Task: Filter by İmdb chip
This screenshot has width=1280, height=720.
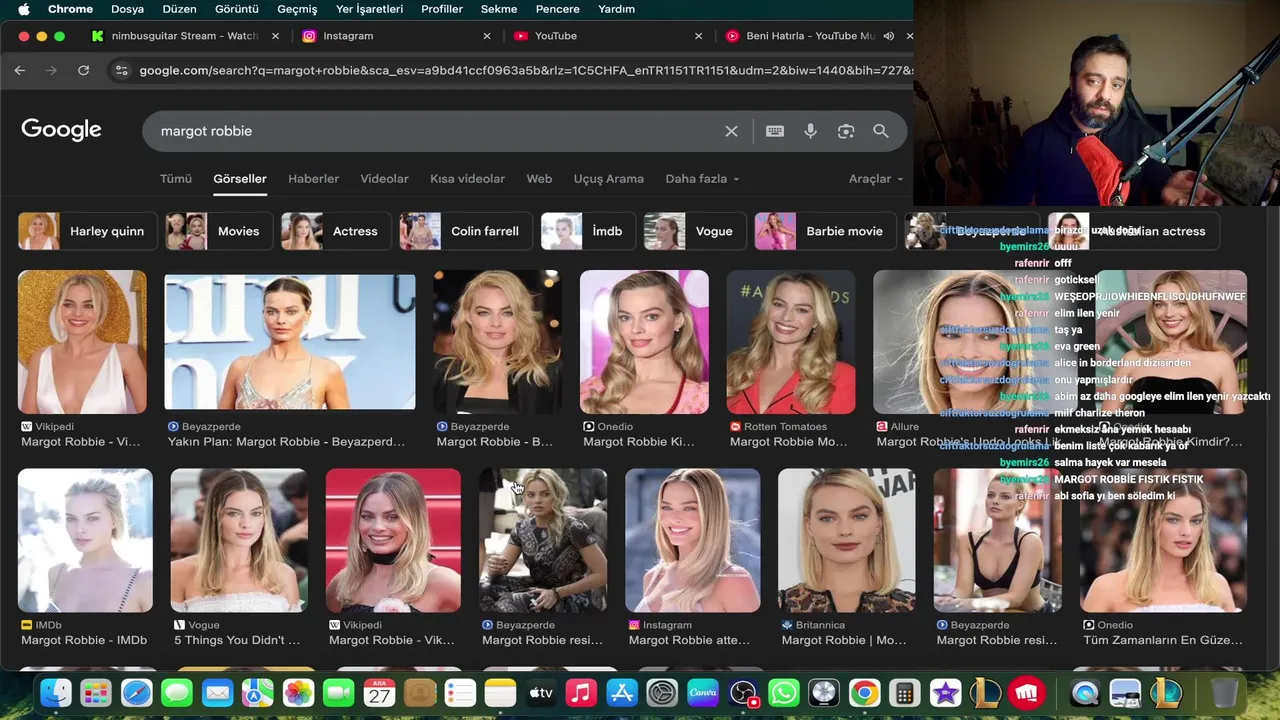Action: click(588, 231)
